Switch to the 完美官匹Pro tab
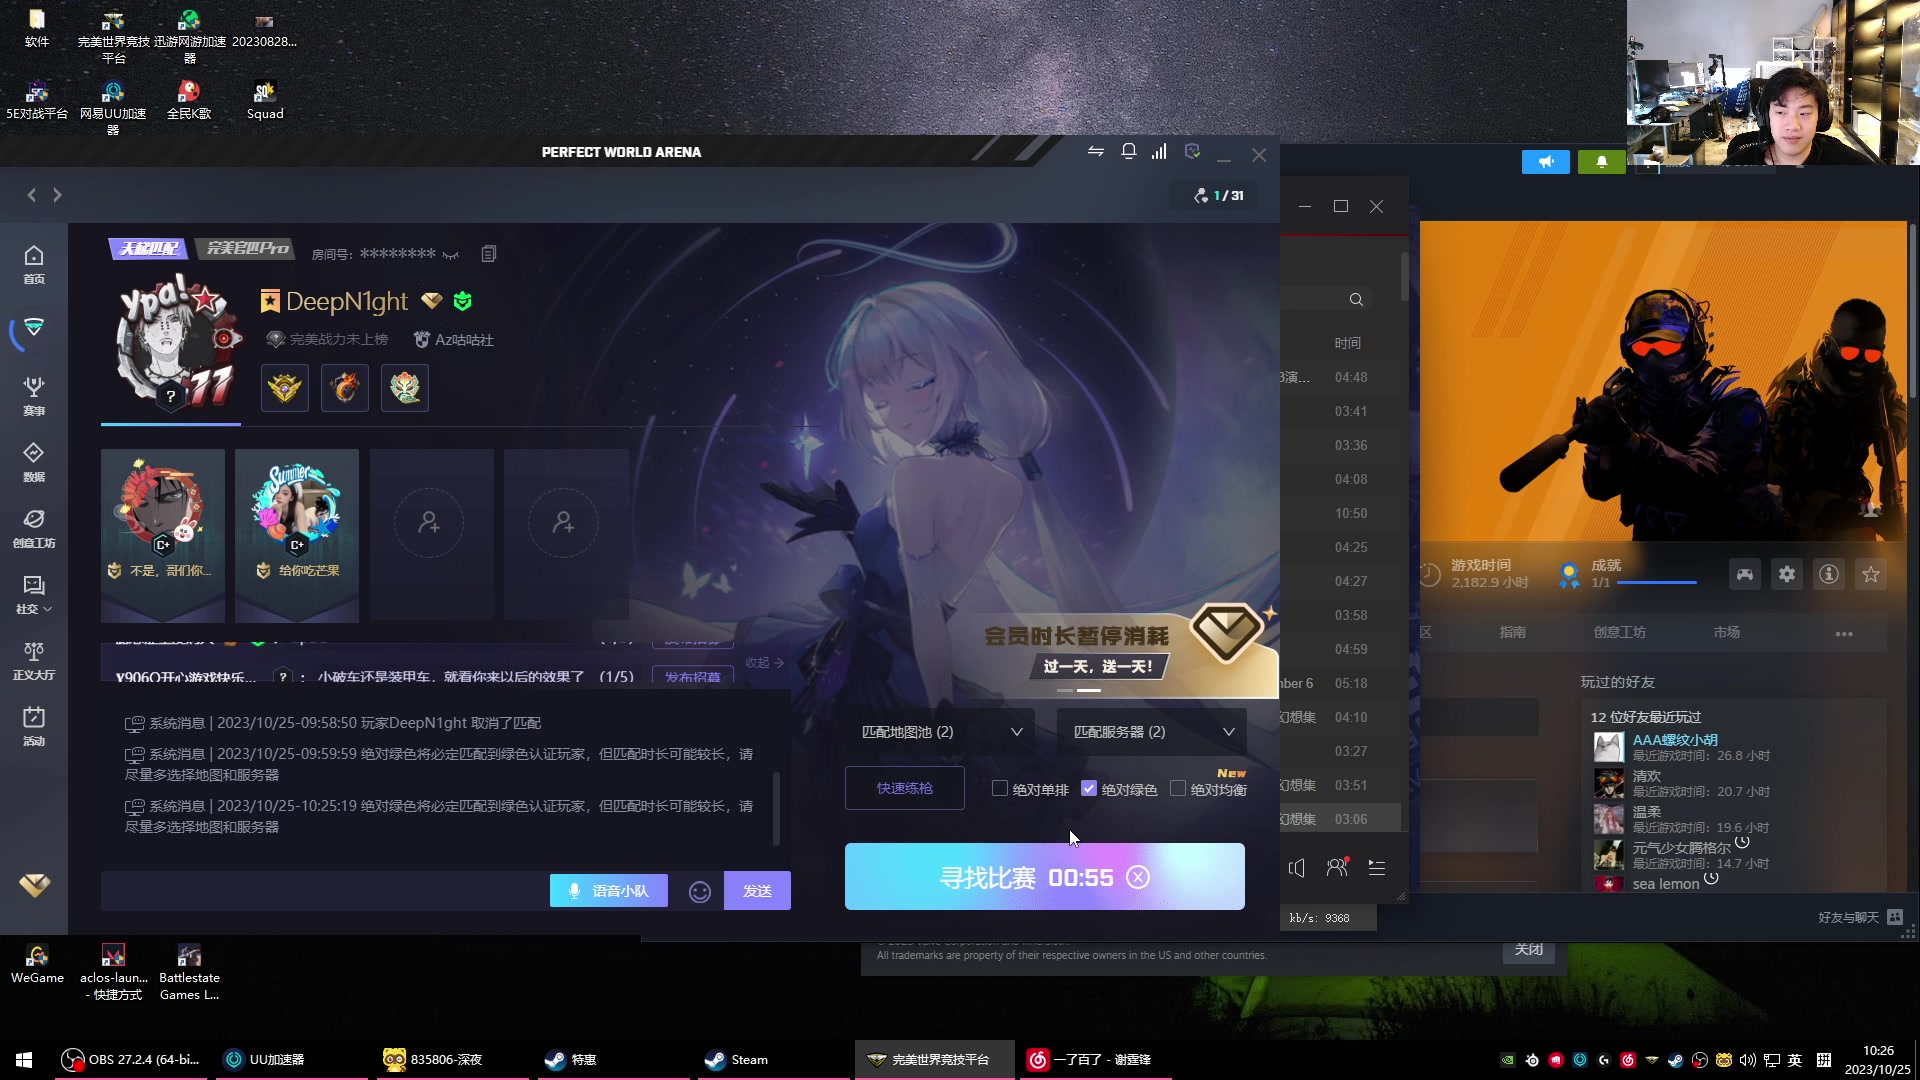Viewport: 1920px width, 1080px height. [x=247, y=248]
